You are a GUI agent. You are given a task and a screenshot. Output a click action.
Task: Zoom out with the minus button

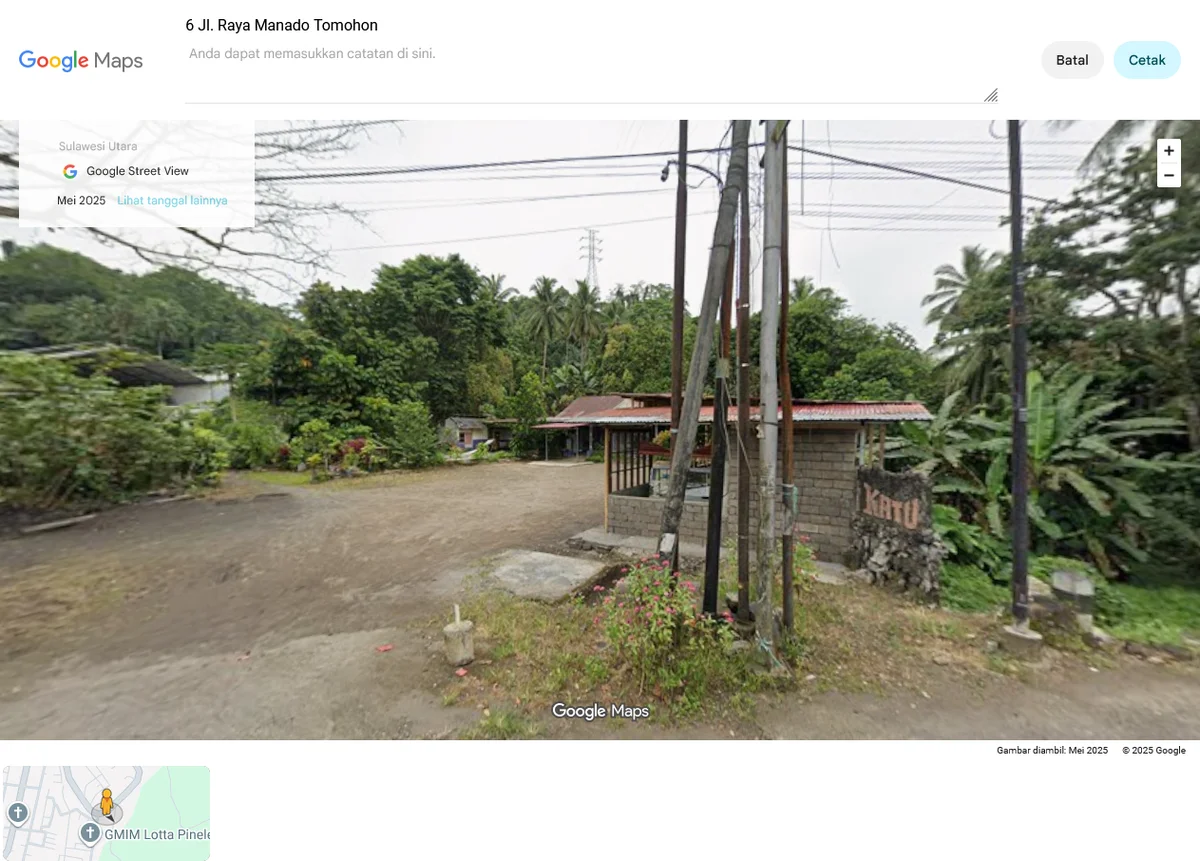[x=1169, y=176]
